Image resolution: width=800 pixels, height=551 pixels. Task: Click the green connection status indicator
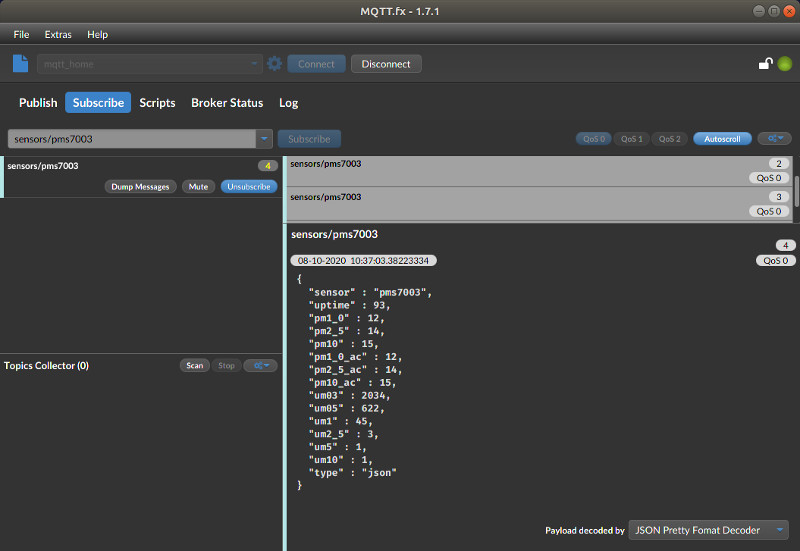click(785, 64)
